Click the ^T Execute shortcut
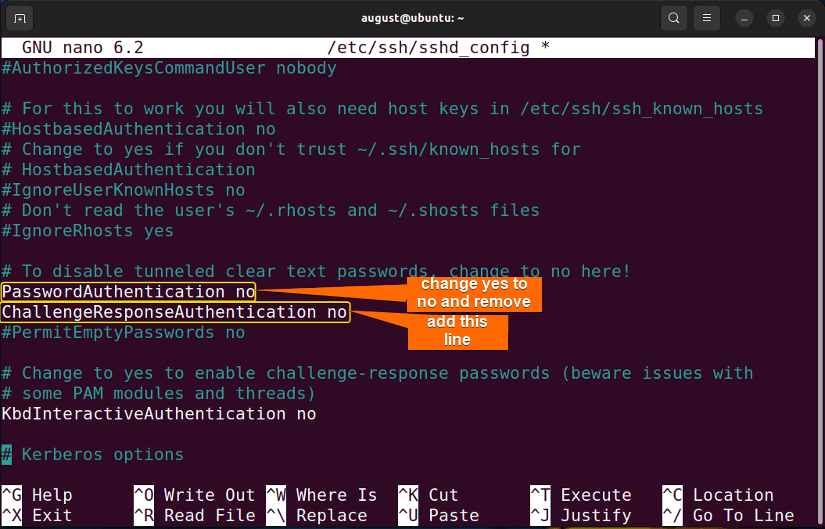 click(x=581, y=495)
